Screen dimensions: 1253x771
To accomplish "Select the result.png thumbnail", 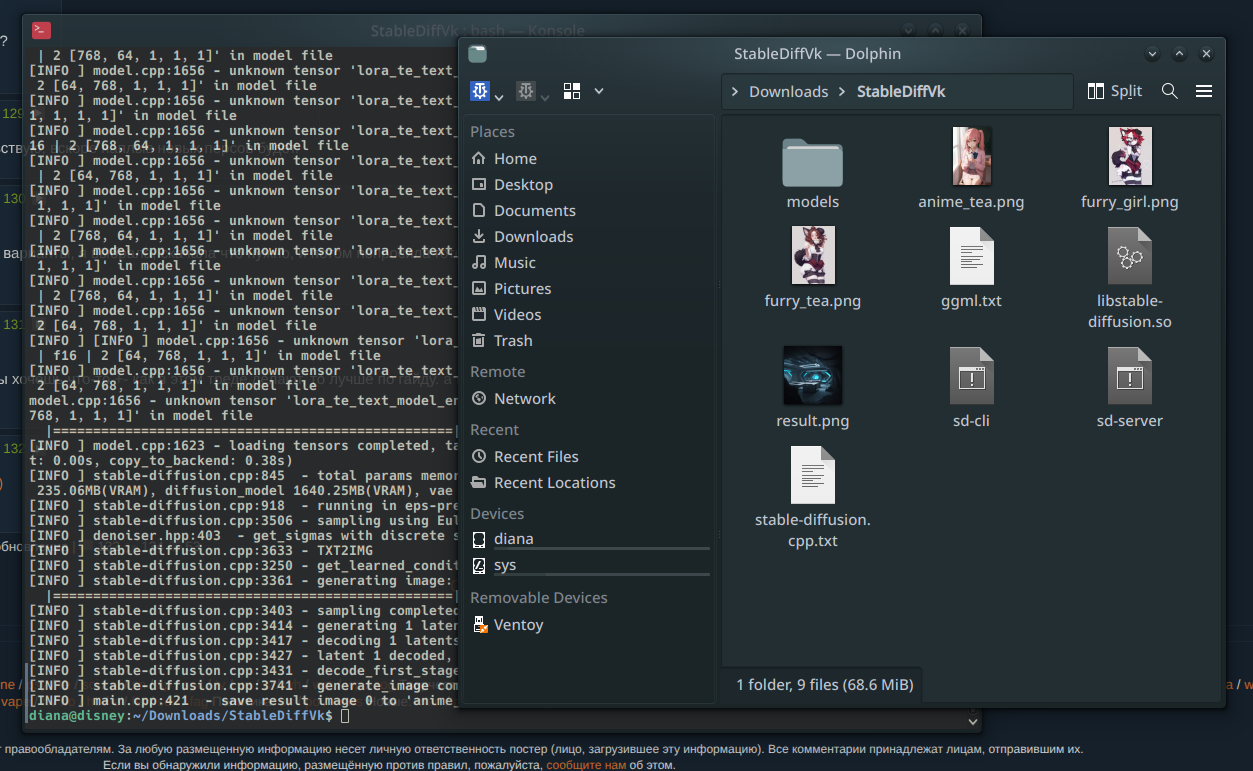I will tap(812, 375).
